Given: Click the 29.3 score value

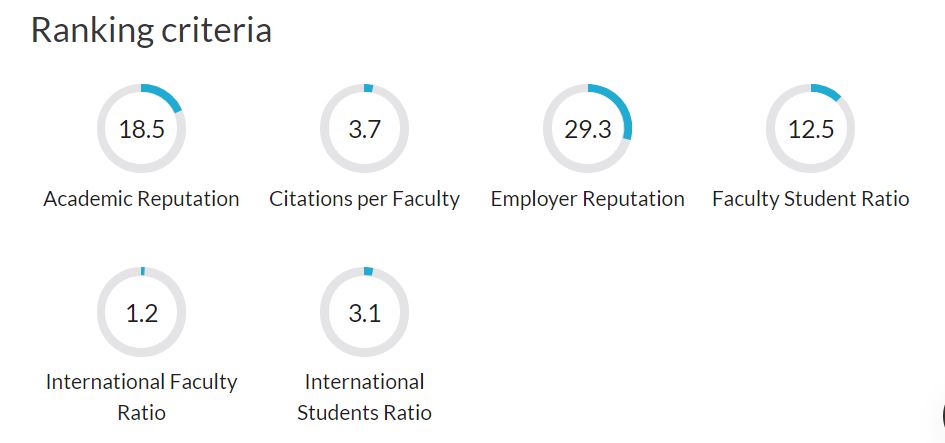Looking at the screenshot, I should pos(588,129).
